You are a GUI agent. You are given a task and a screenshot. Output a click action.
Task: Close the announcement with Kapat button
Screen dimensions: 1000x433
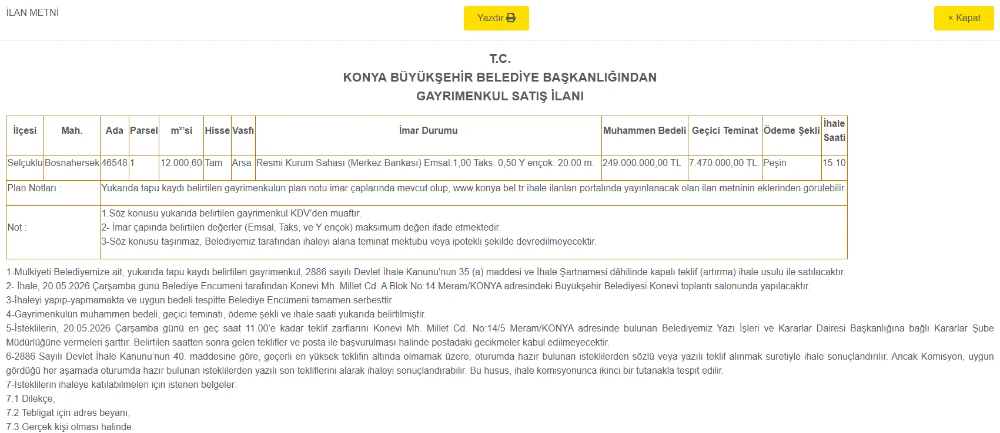pos(964,18)
